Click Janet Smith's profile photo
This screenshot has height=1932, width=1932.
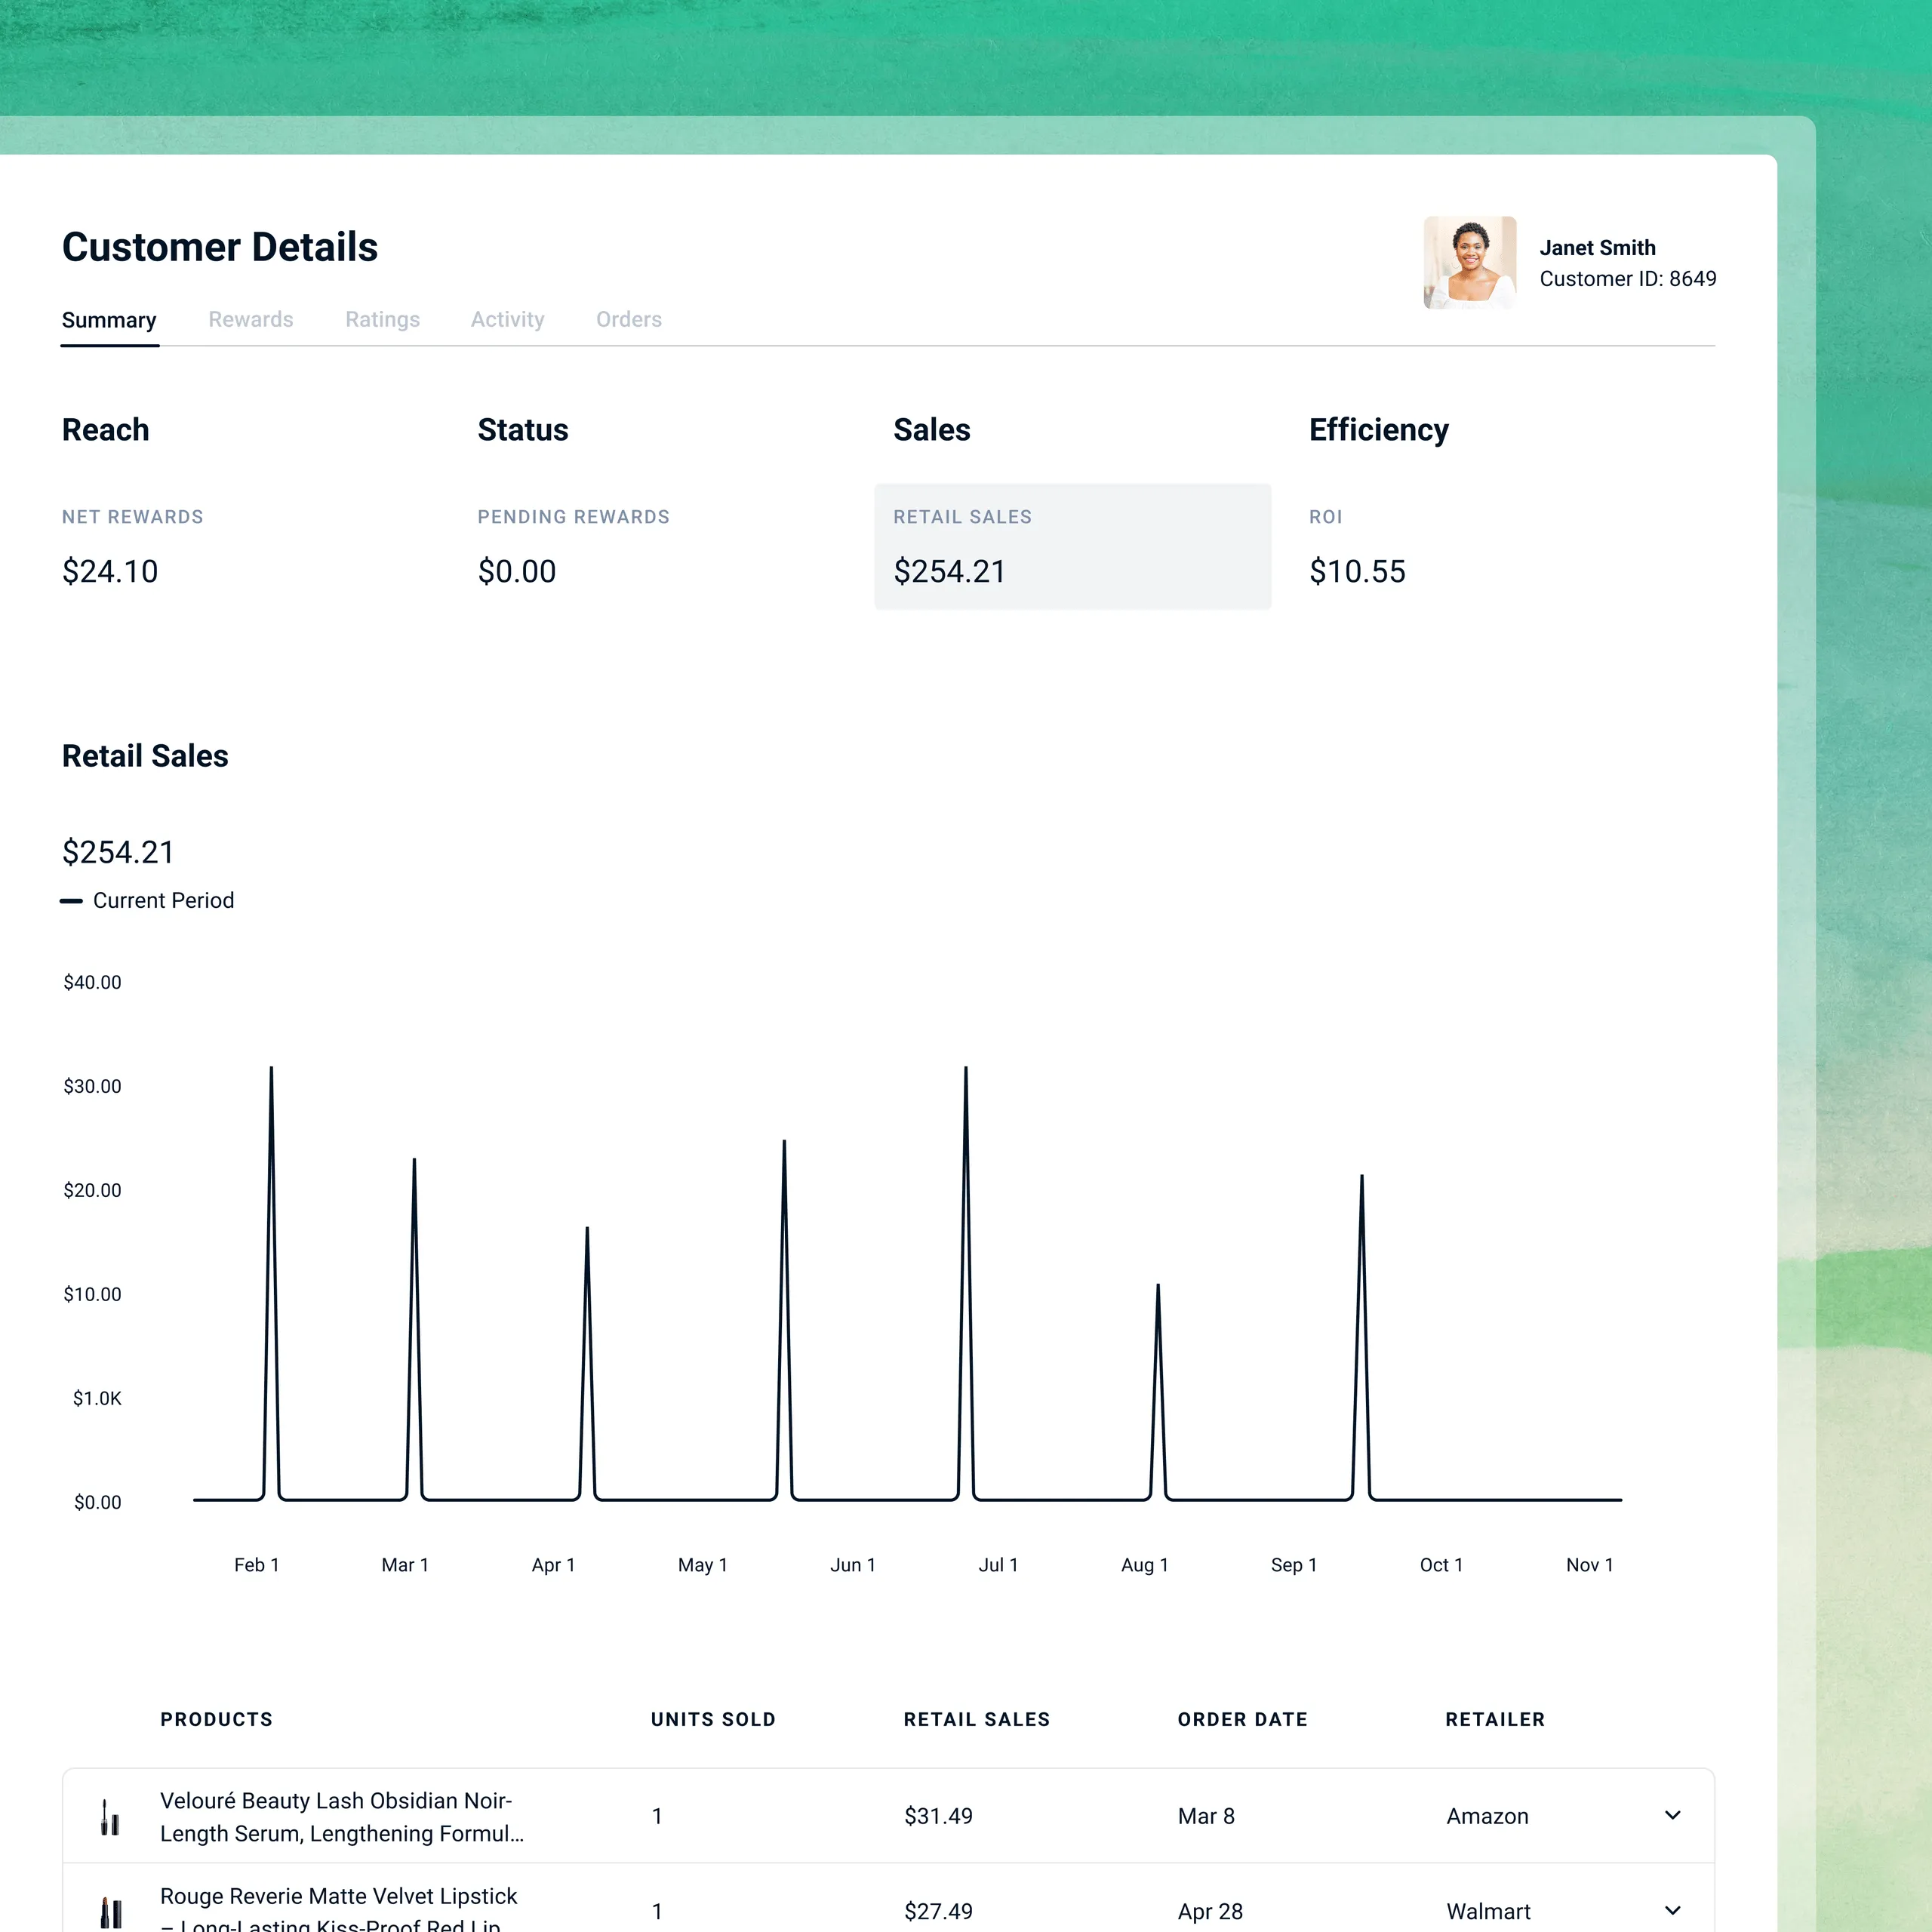[1469, 263]
